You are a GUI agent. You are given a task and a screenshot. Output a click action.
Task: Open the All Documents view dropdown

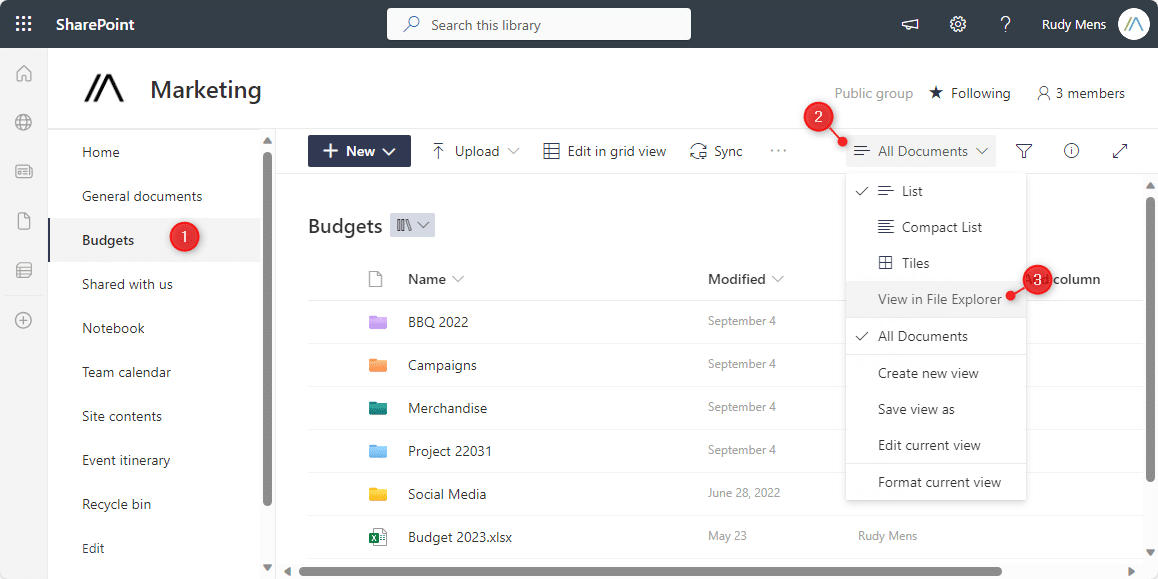pyautogui.click(x=921, y=151)
